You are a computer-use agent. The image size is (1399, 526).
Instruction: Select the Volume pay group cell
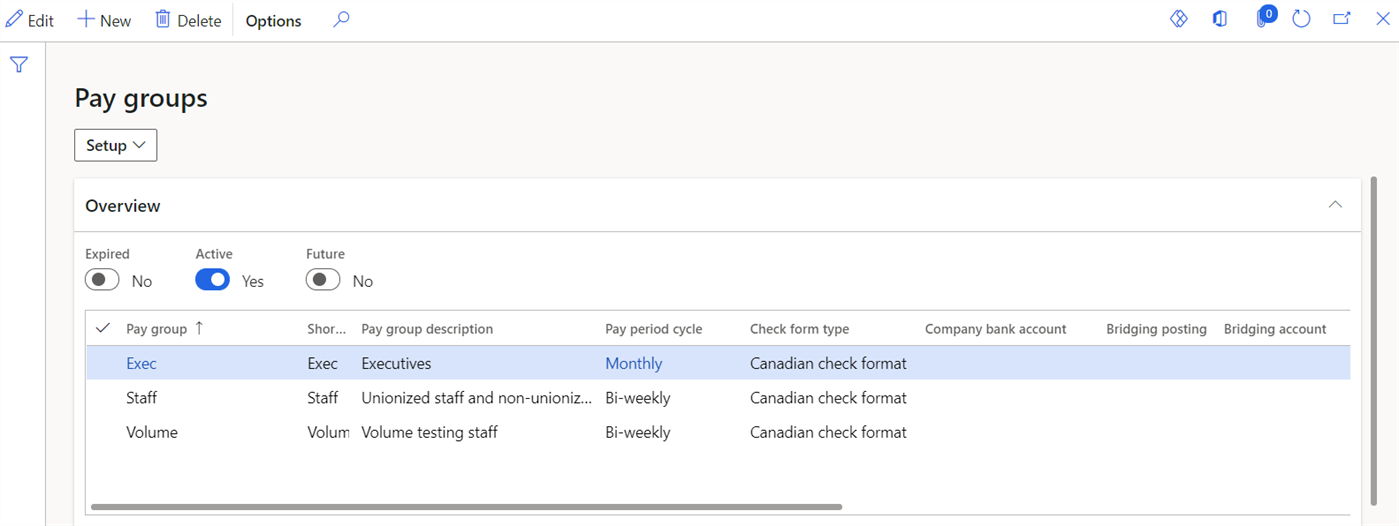pyautogui.click(x=152, y=433)
